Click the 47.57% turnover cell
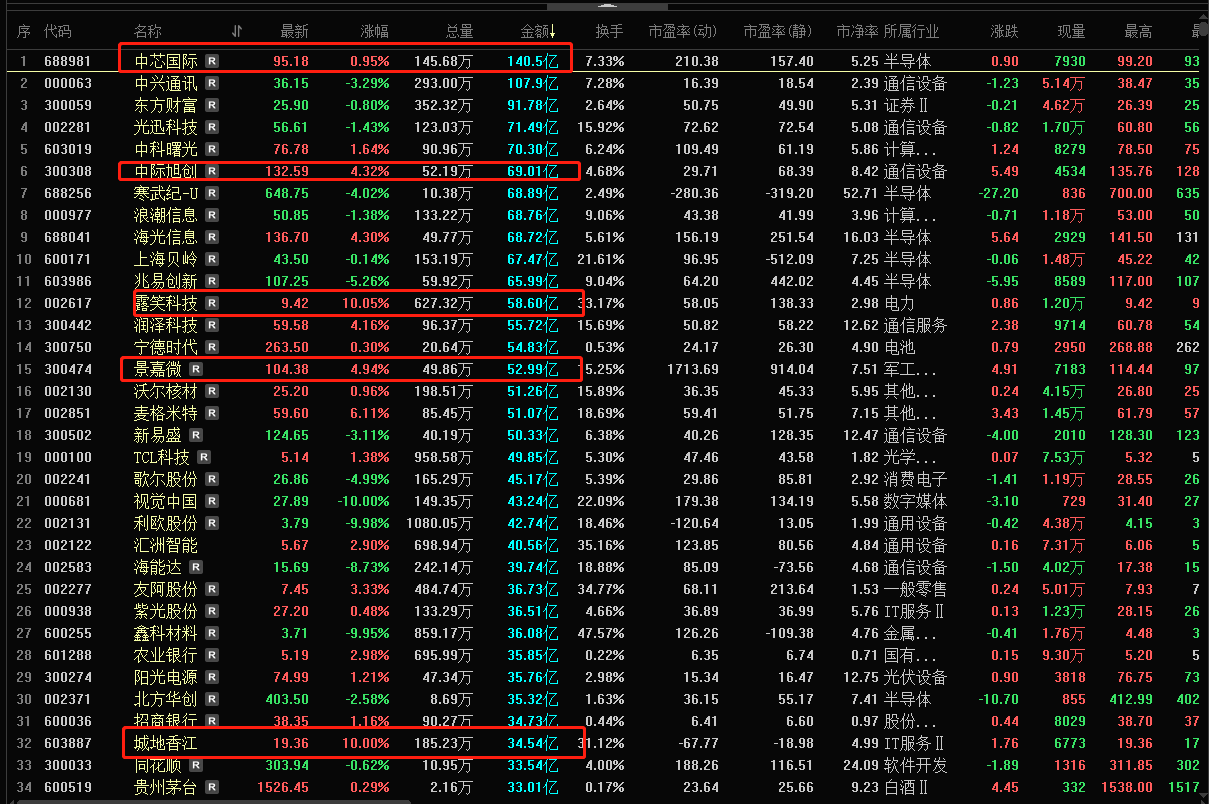The width and height of the screenshot is (1209, 804). 603,633
